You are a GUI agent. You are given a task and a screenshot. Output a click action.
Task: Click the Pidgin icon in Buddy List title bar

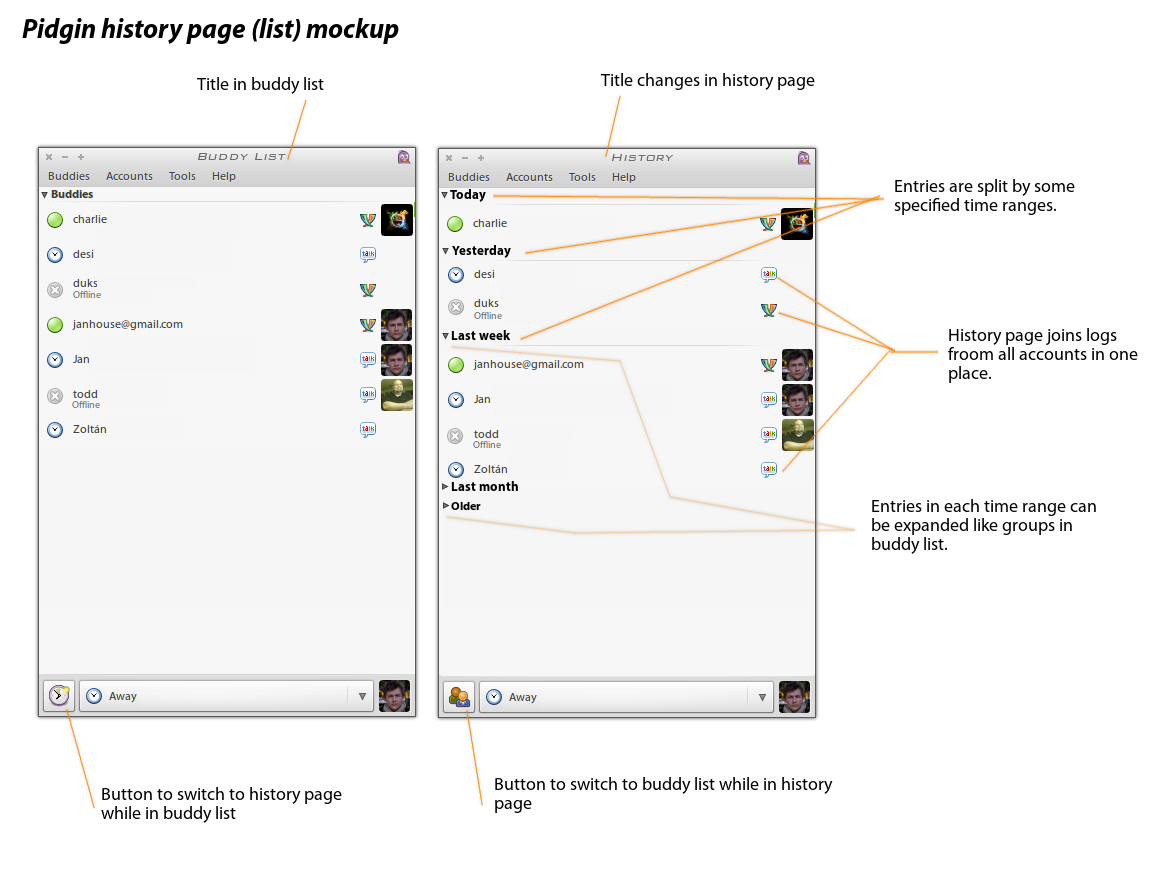(x=403, y=157)
